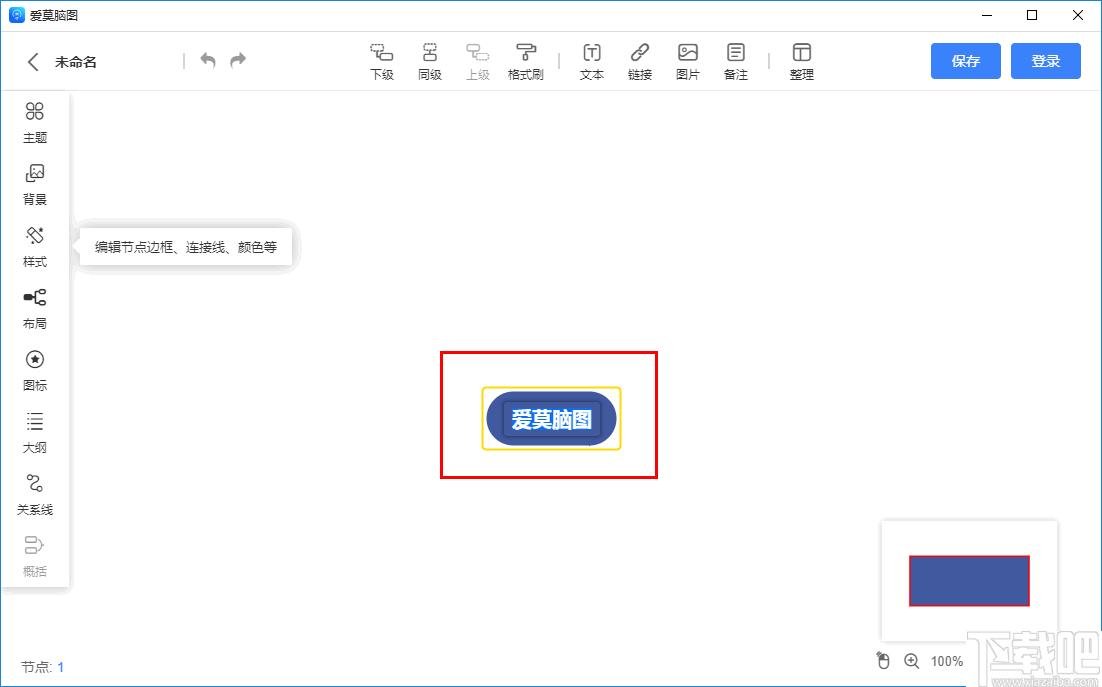Image resolution: width=1102 pixels, height=687 pixels.
Task: Tidy up the layout with 整理
Action: (801, 61)
